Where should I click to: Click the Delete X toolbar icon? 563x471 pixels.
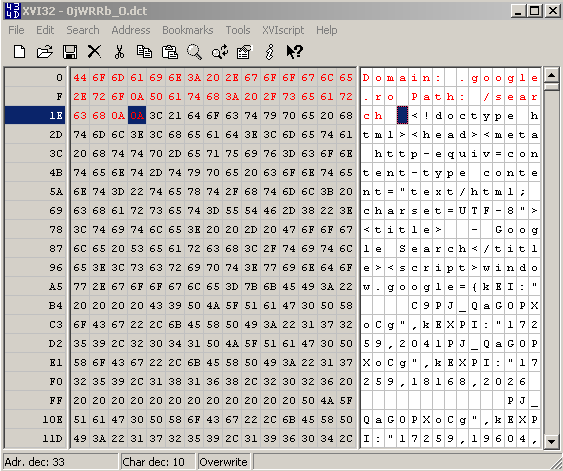94,52
